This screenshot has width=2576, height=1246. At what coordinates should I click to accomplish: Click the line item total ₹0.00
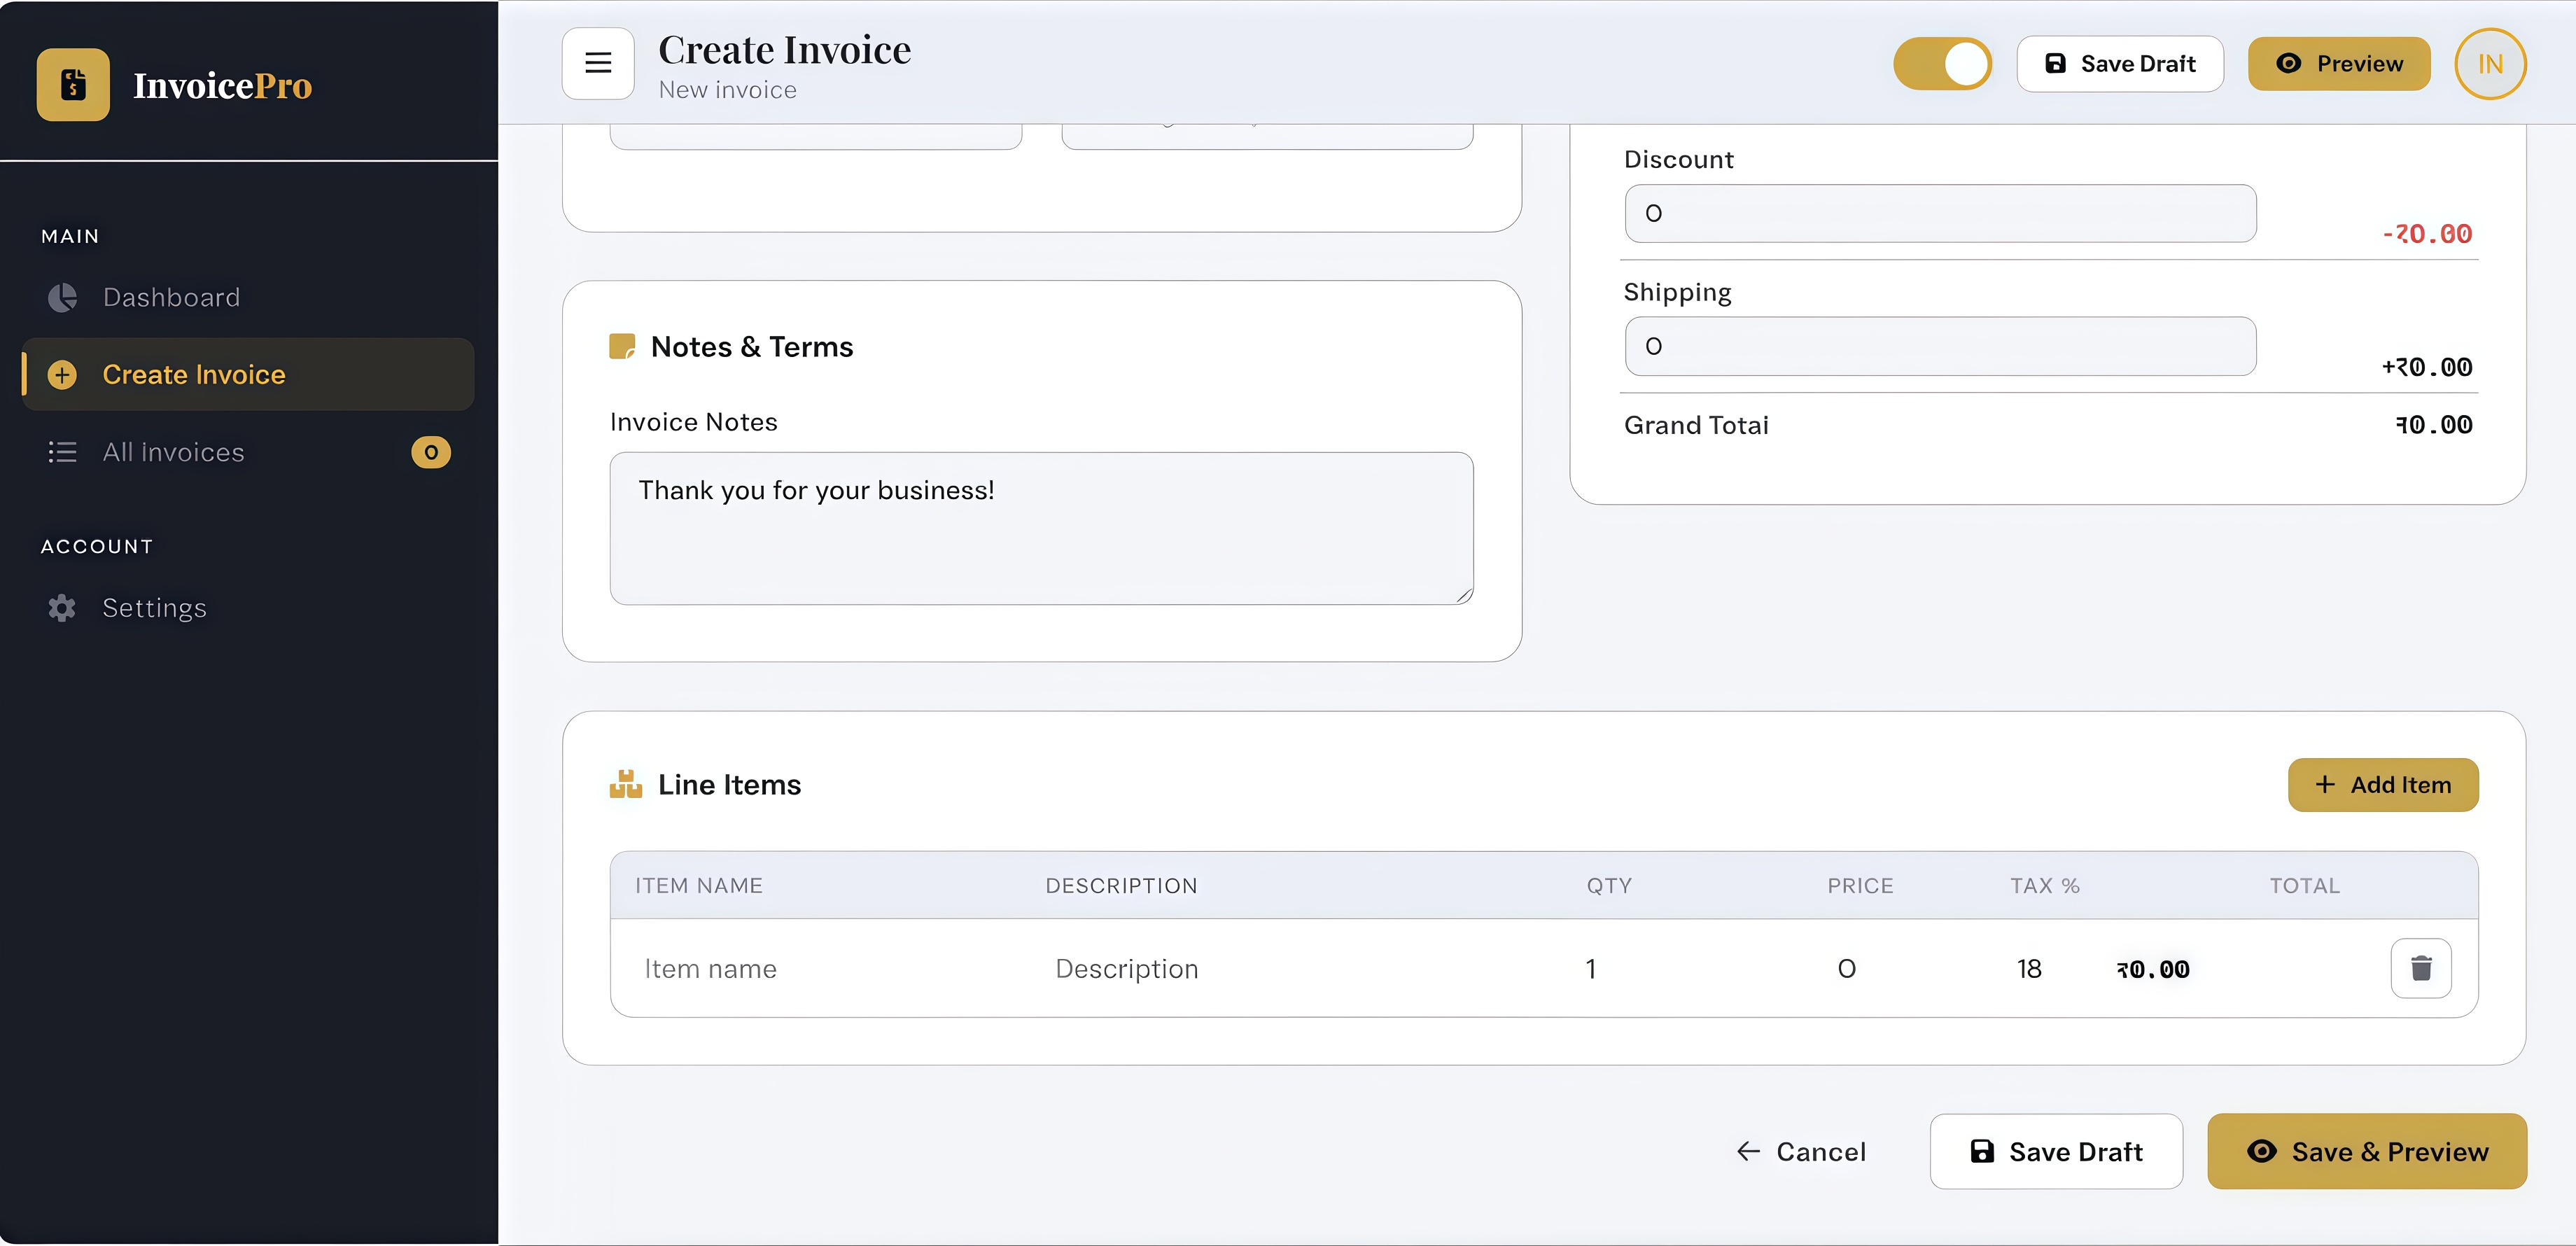pos(2153,969)
